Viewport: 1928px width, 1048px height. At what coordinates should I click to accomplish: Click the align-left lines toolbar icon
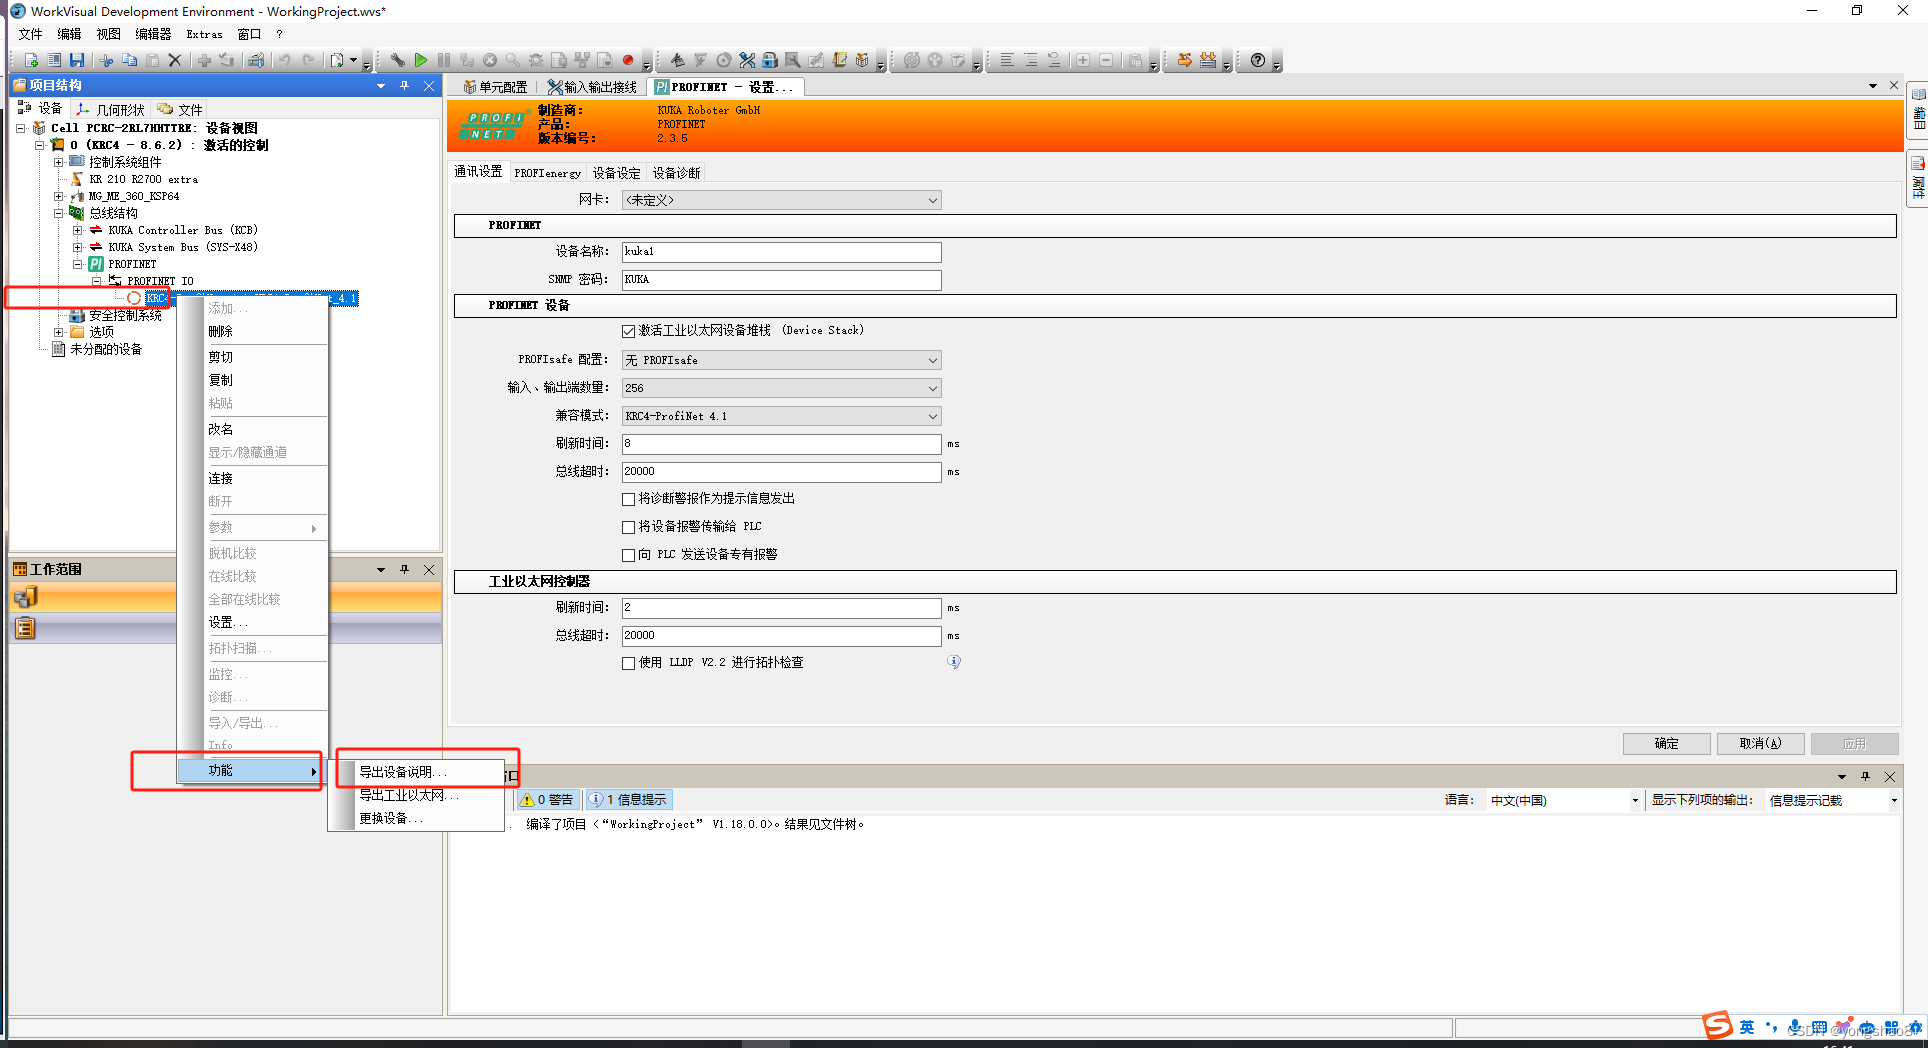(x=1007, y=60)
